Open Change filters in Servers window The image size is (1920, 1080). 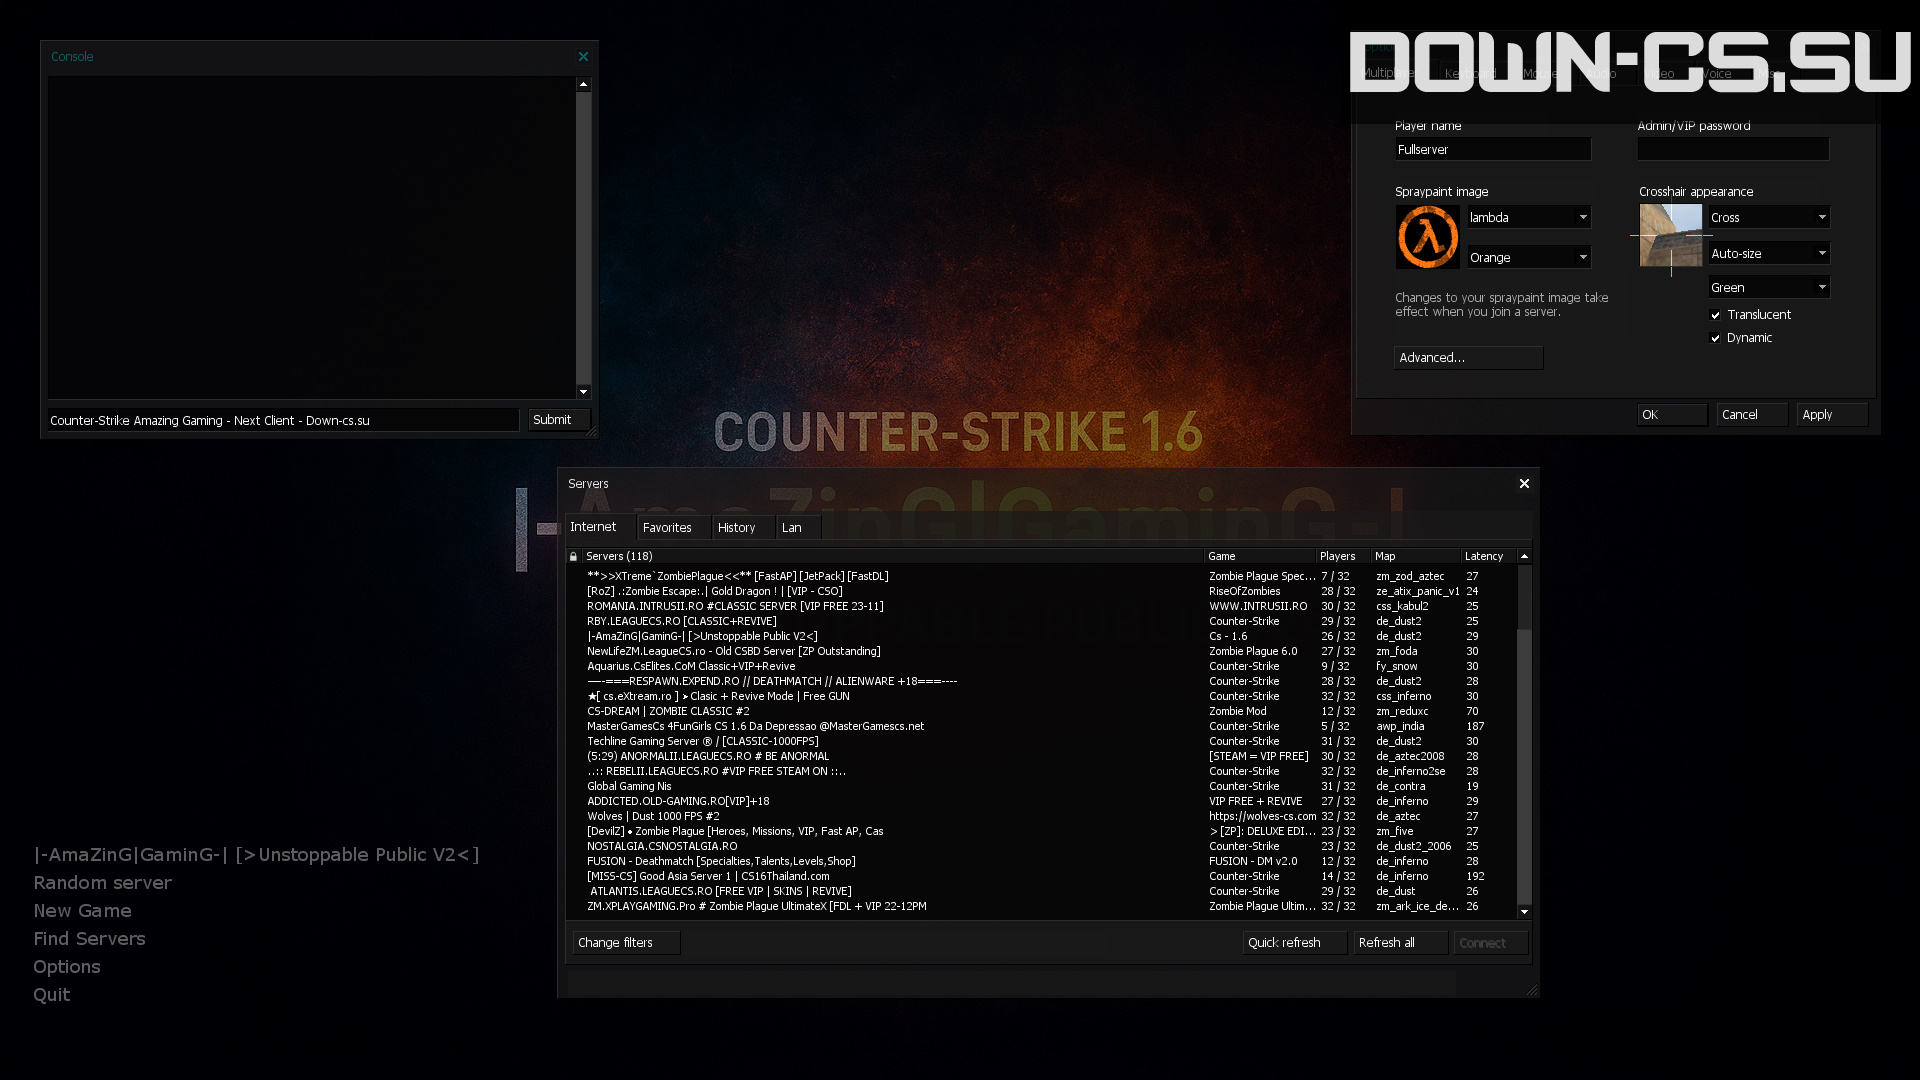click(x=626, y=943)
